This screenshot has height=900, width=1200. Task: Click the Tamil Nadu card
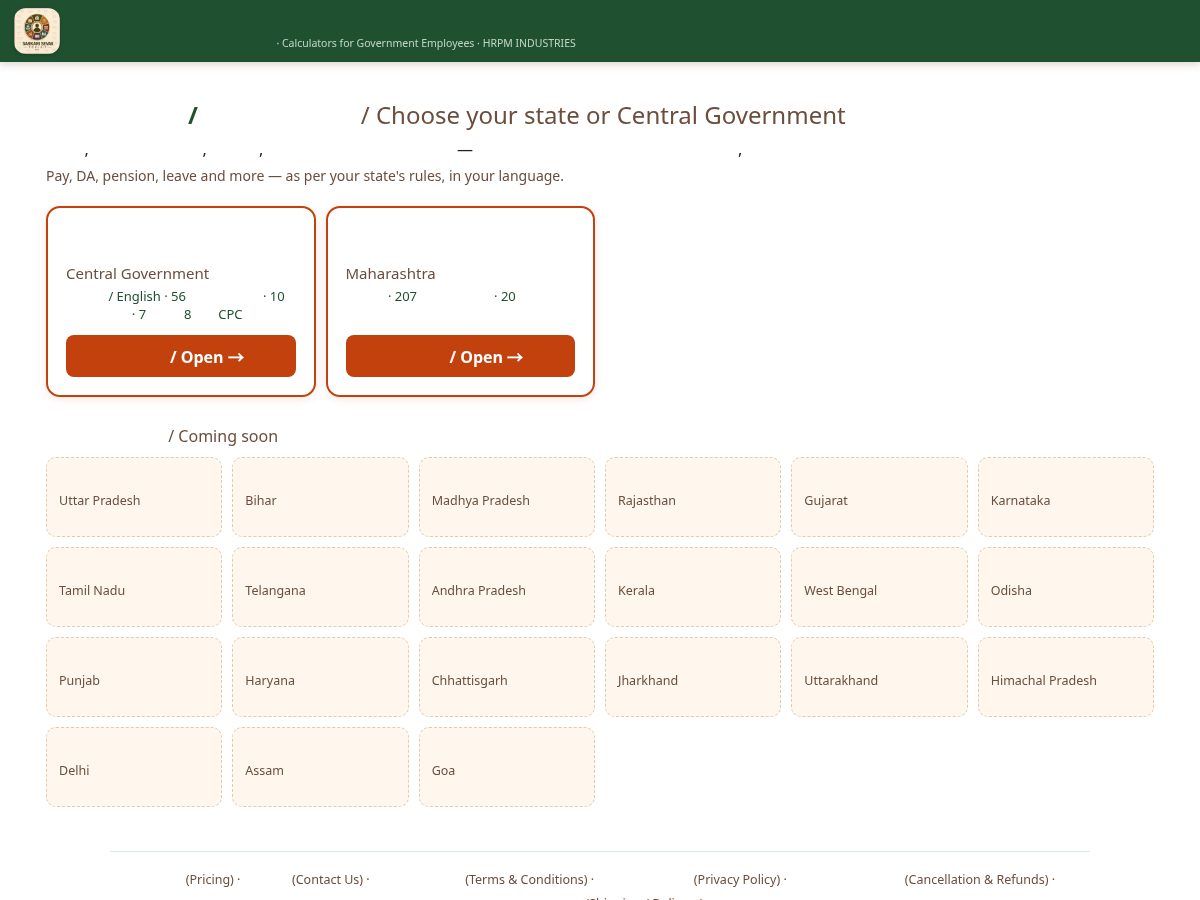134,587
